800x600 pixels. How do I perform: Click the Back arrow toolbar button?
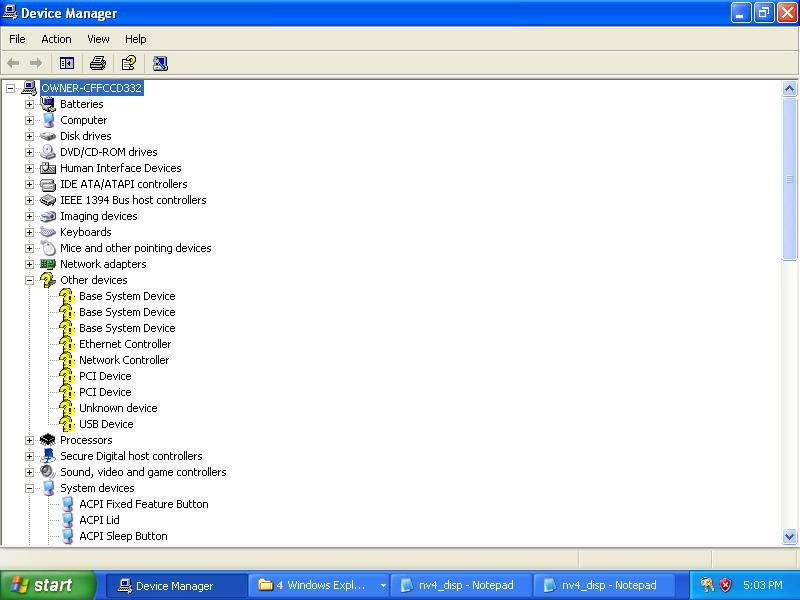pyautogui.click(x=13, y=63)
